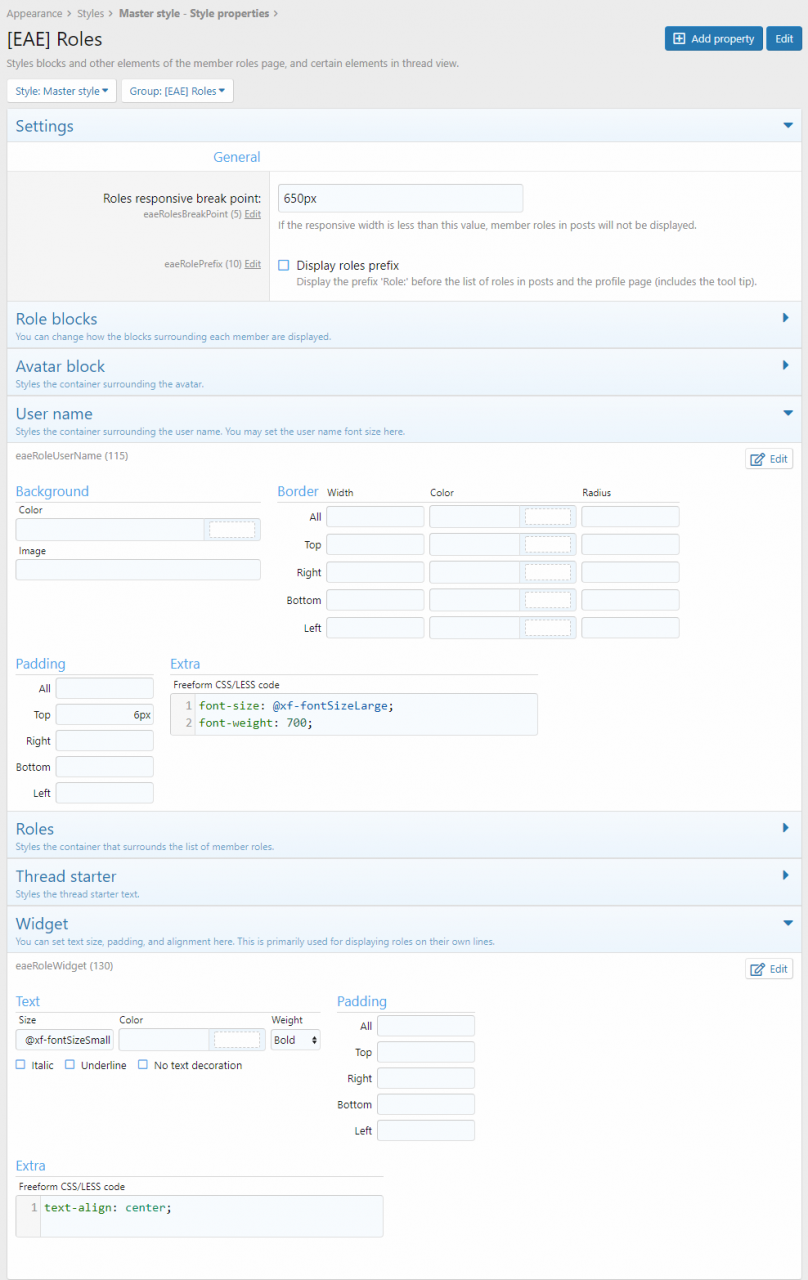Enable Display roles prefix checkbox
The width and height of the screenshot is (808, 1280).
tap(284, 266)
